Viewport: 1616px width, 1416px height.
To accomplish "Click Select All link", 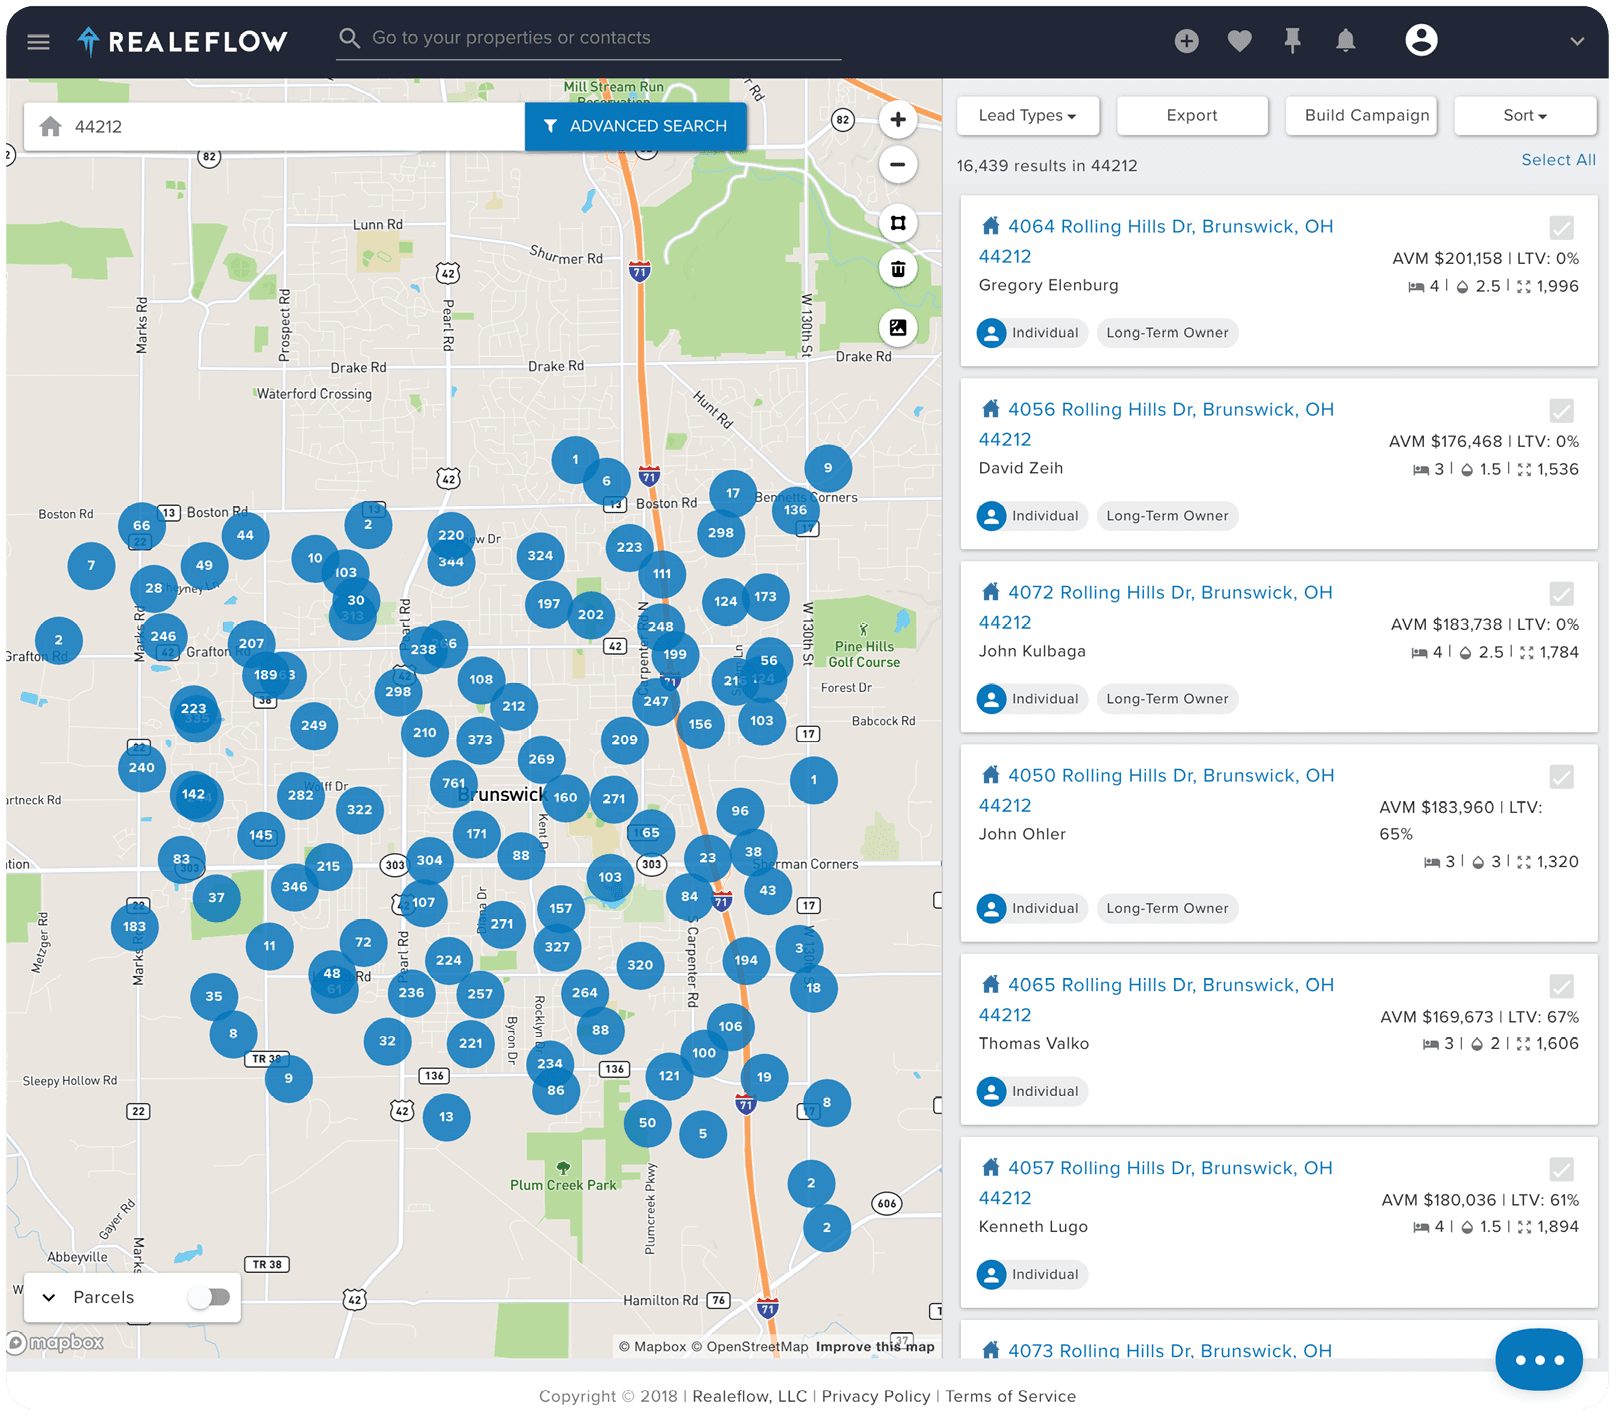I will pyautogui.click(x=1559, y=160).
